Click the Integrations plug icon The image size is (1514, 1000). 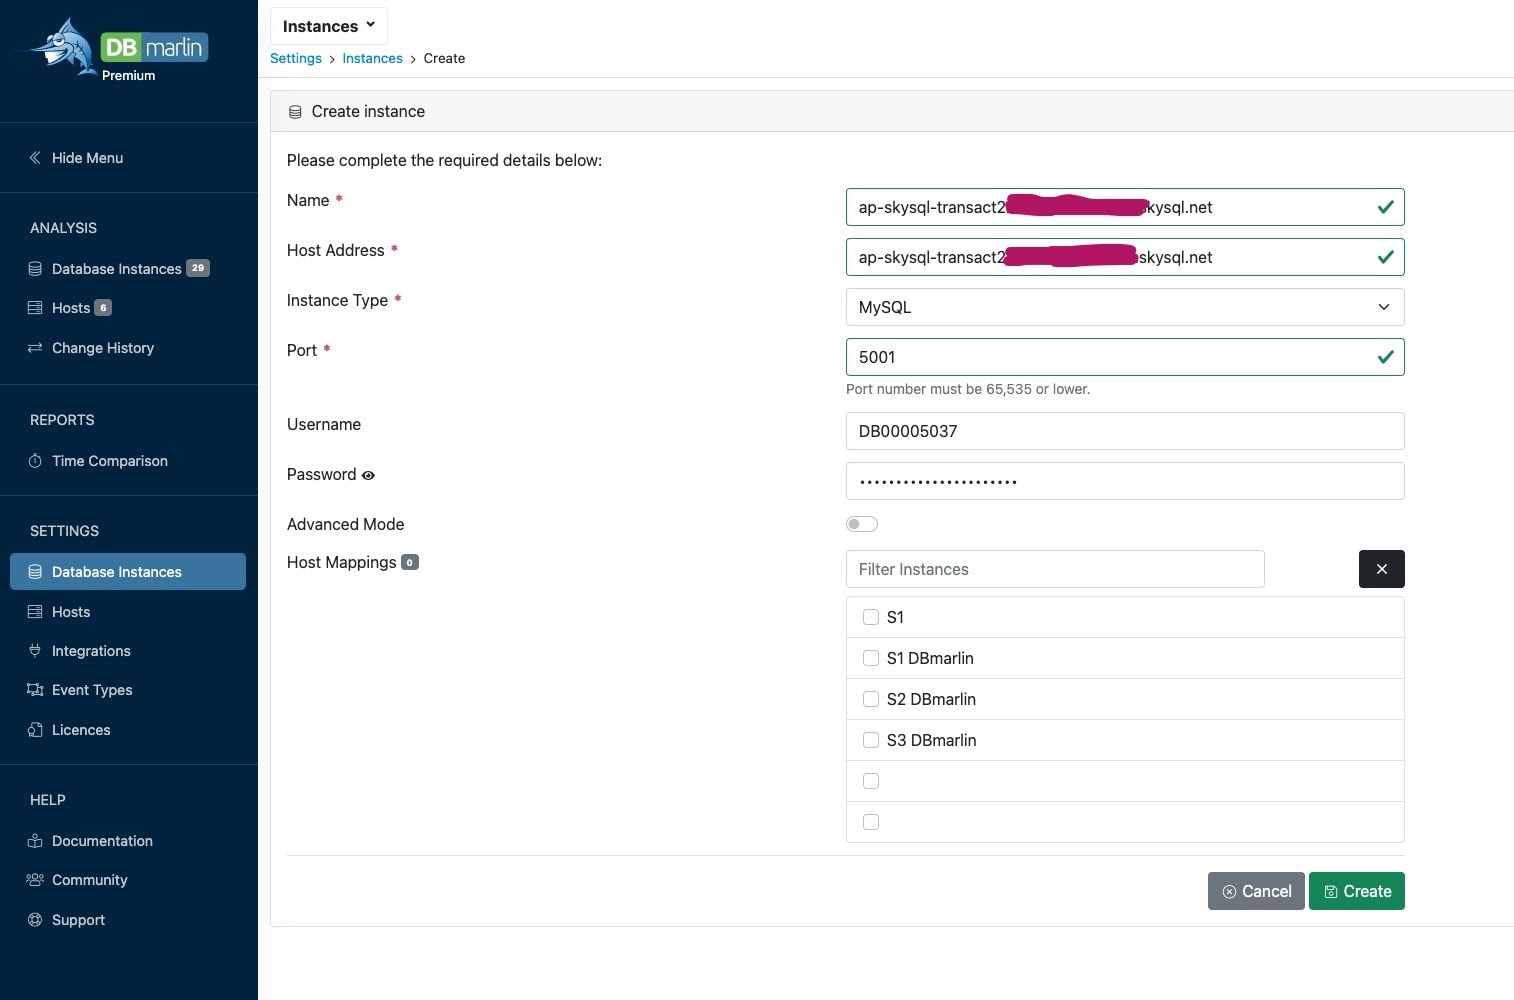(35, 651)
